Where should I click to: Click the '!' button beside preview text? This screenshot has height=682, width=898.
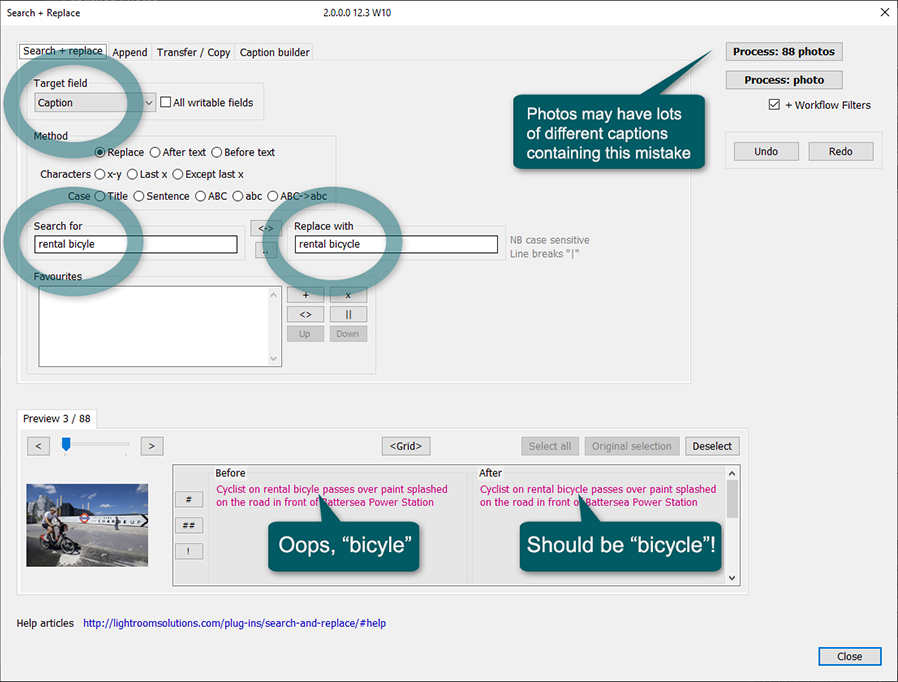click(188, 551)
